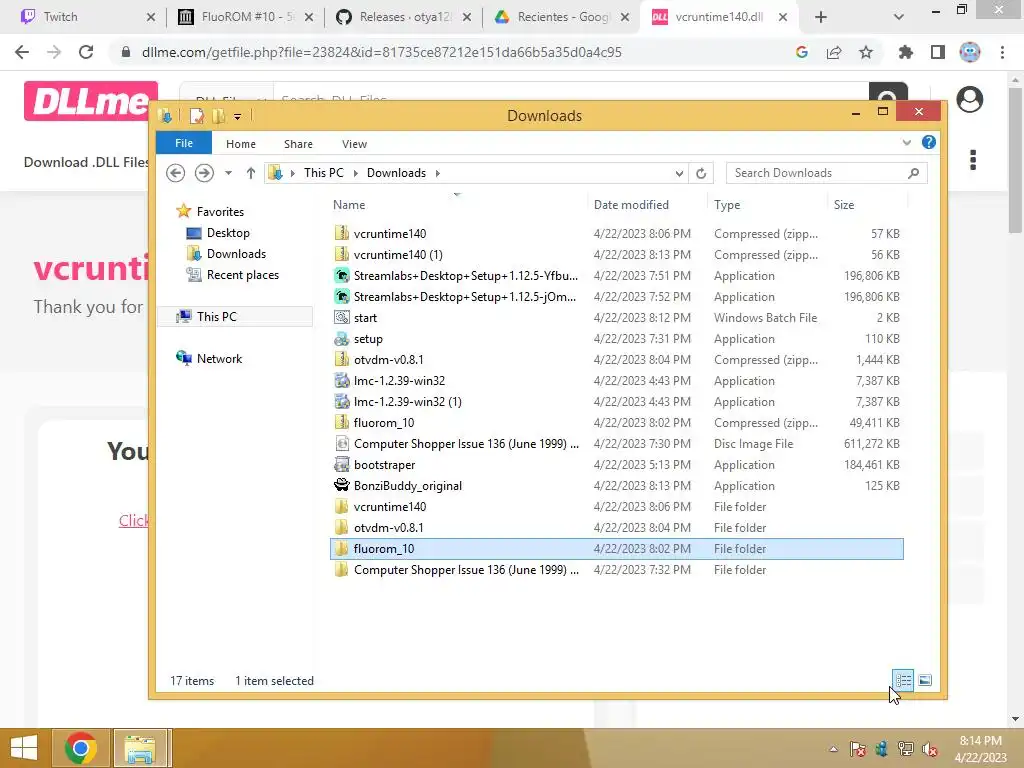Select lmc-1.2.39-win32 application

tap(616, 380)
